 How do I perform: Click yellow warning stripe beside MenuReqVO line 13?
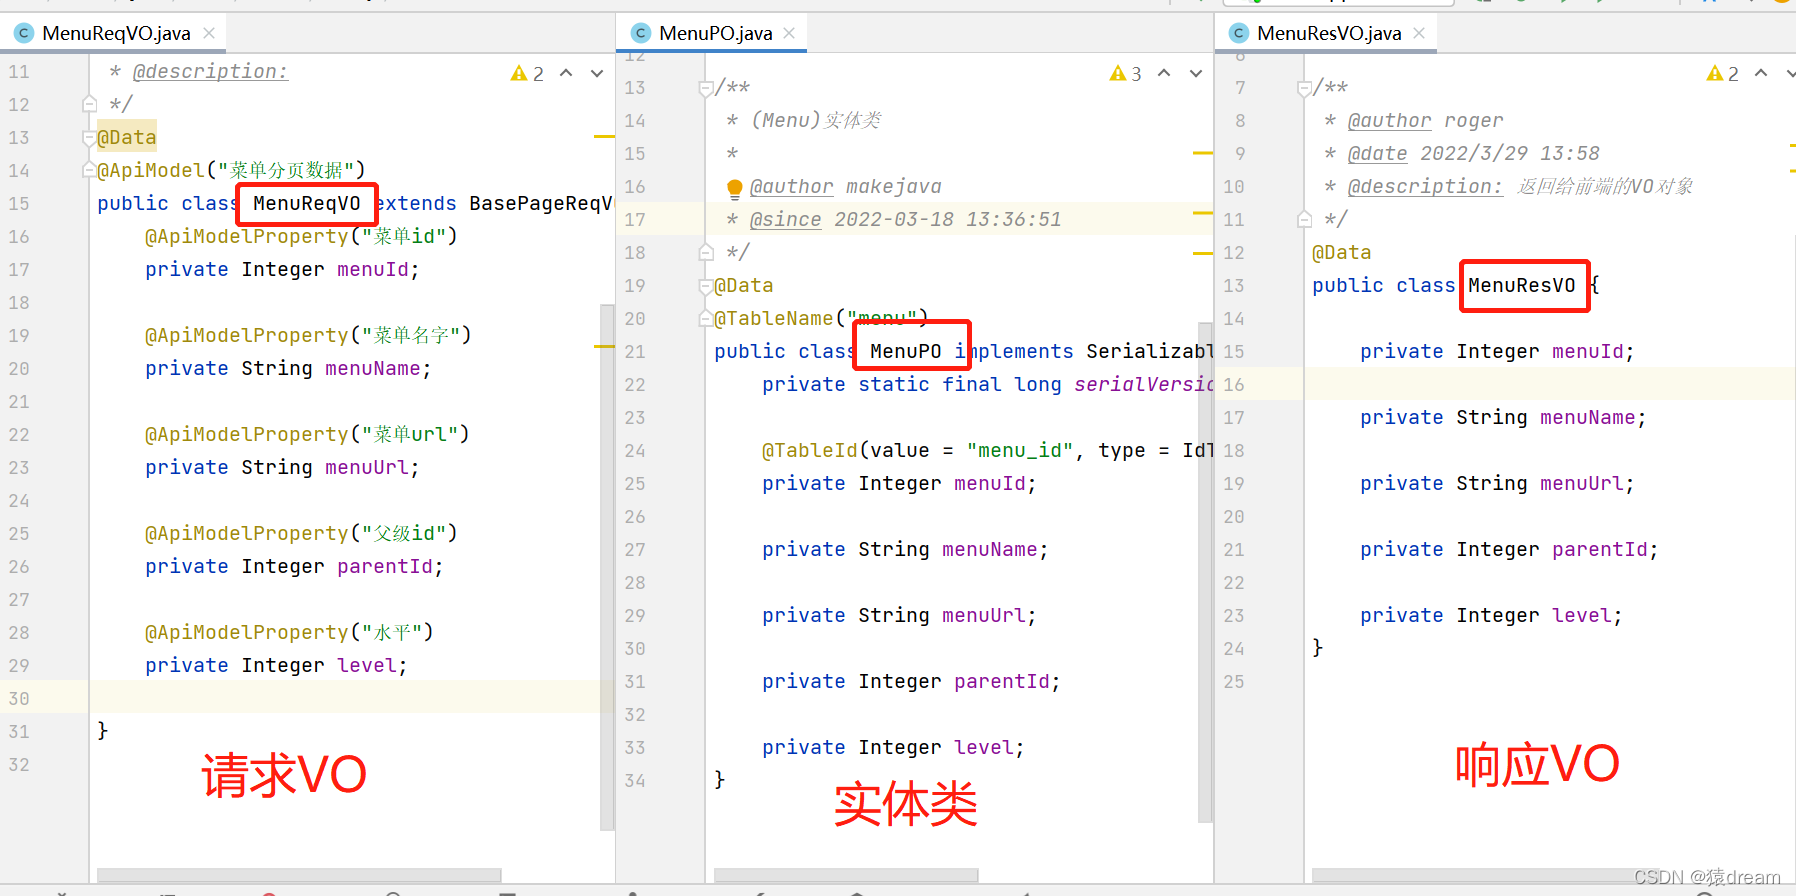click(603, 136)
